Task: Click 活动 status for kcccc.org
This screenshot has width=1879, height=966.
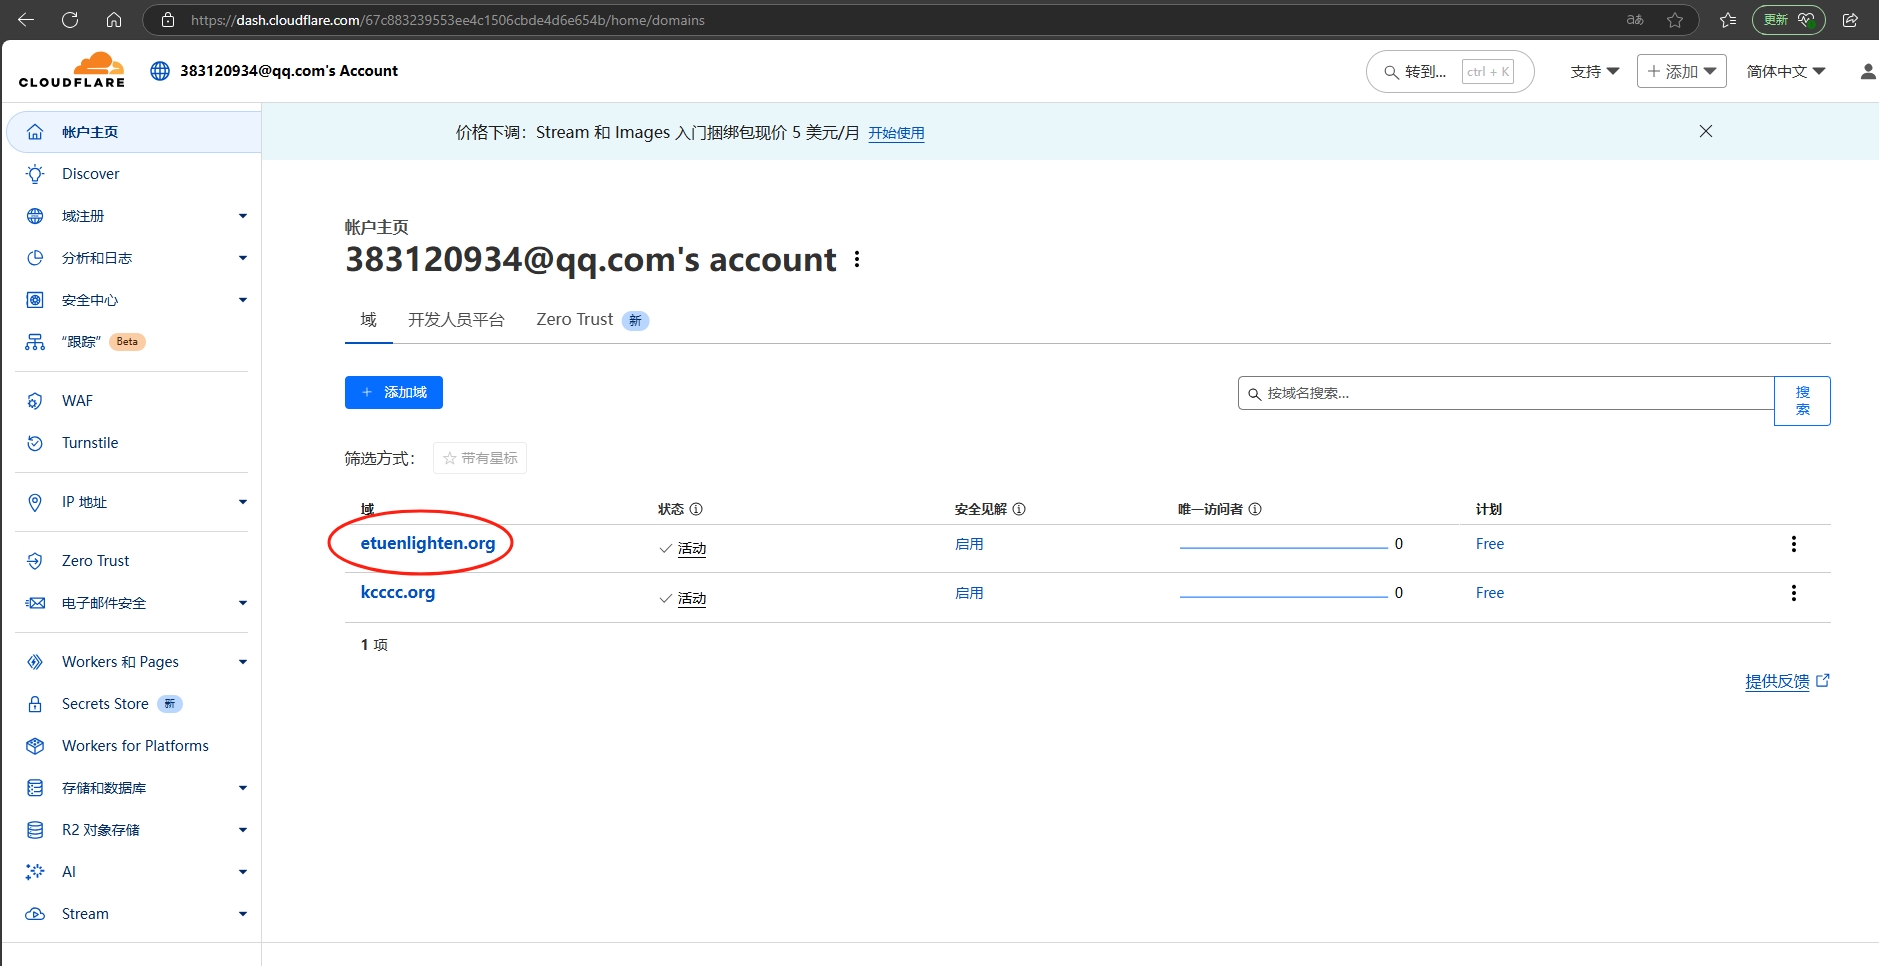Action: point(692,599)
